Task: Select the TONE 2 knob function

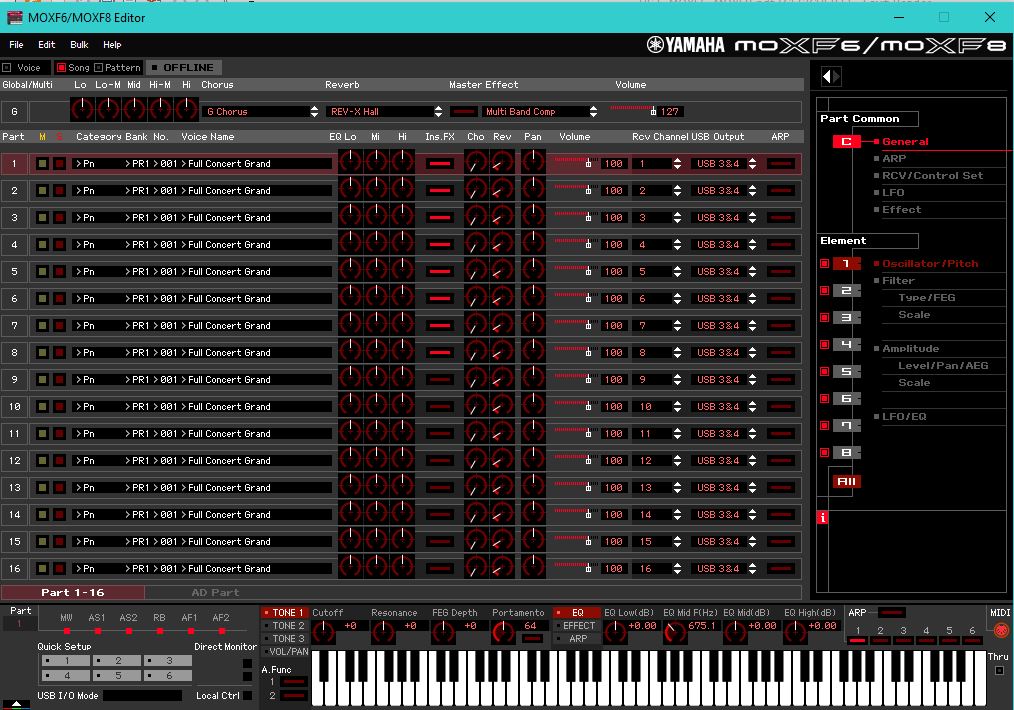Action: (x=283, y=625)
